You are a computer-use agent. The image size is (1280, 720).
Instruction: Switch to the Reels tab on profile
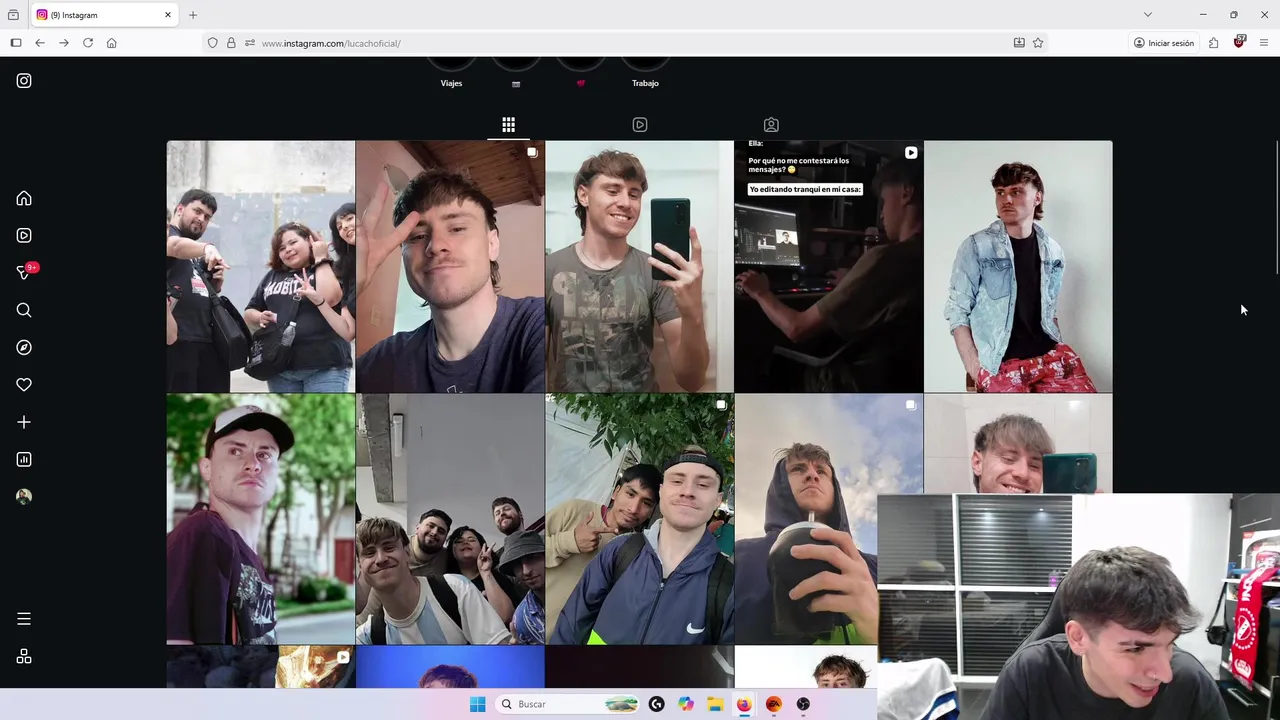[640, 125]
